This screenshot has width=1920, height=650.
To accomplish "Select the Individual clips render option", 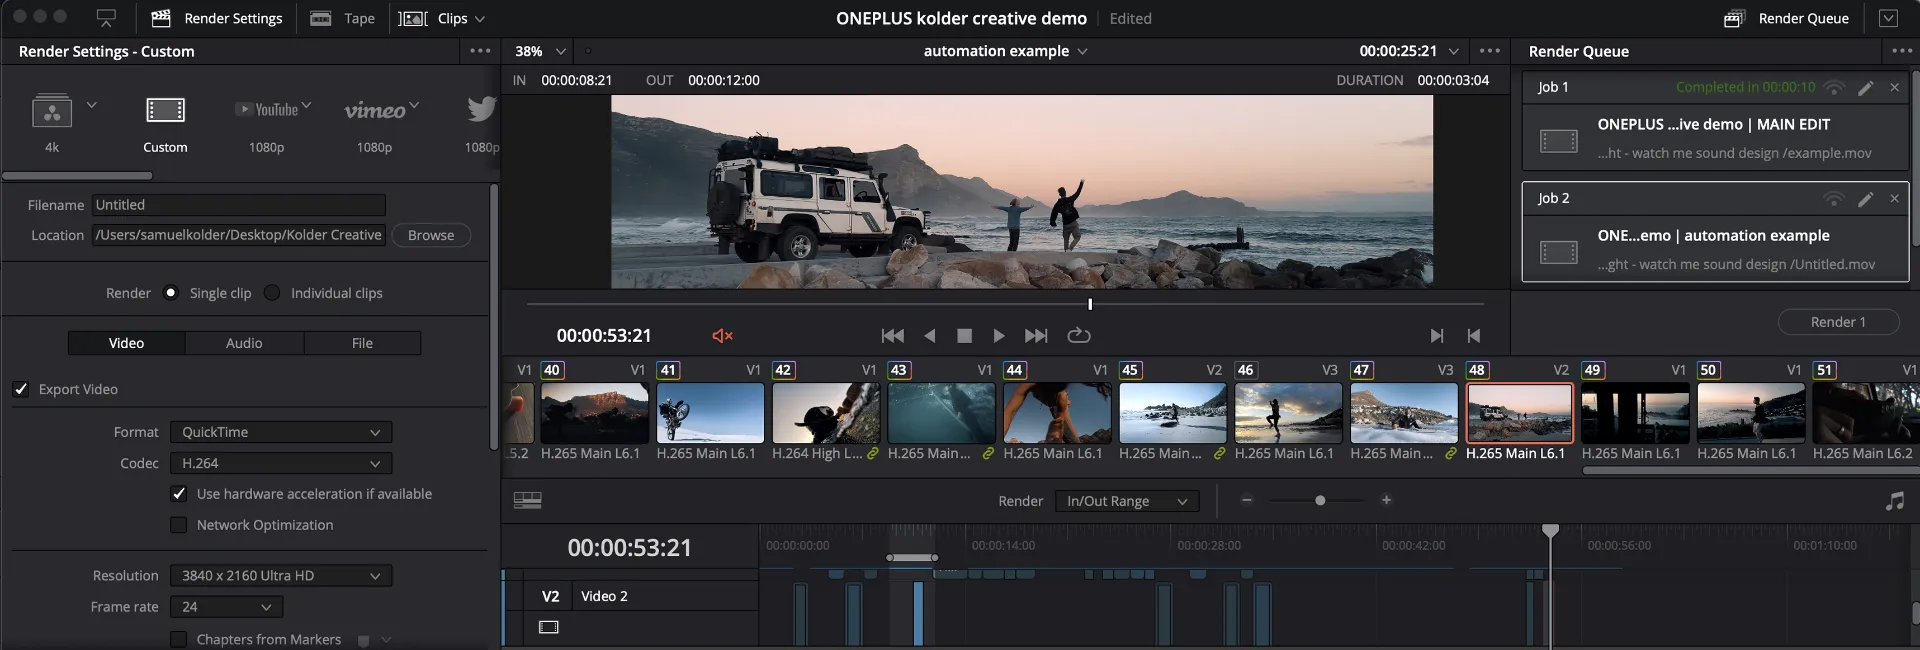I will pyautogui.click(x=272, y=293).
